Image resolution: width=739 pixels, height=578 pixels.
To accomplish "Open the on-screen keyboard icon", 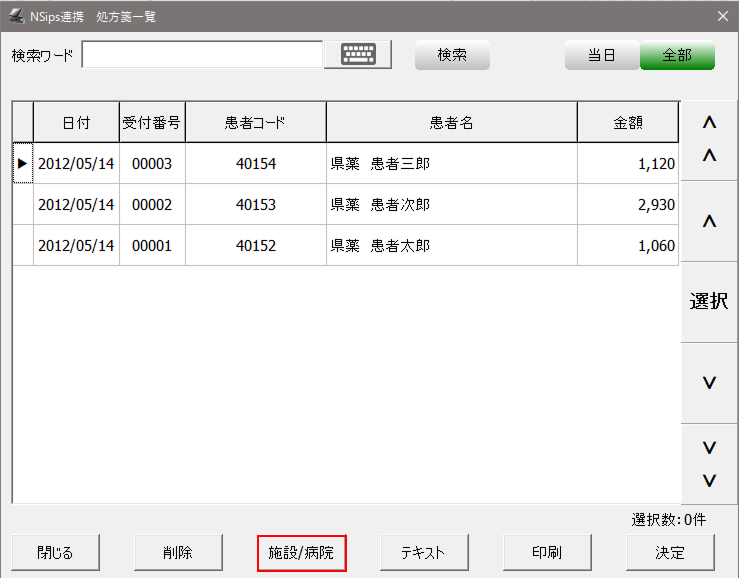I will click(357, 55).
